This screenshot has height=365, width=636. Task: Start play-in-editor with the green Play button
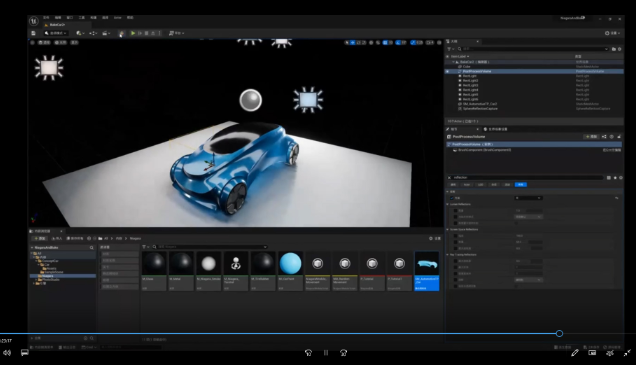coord(133,33)
